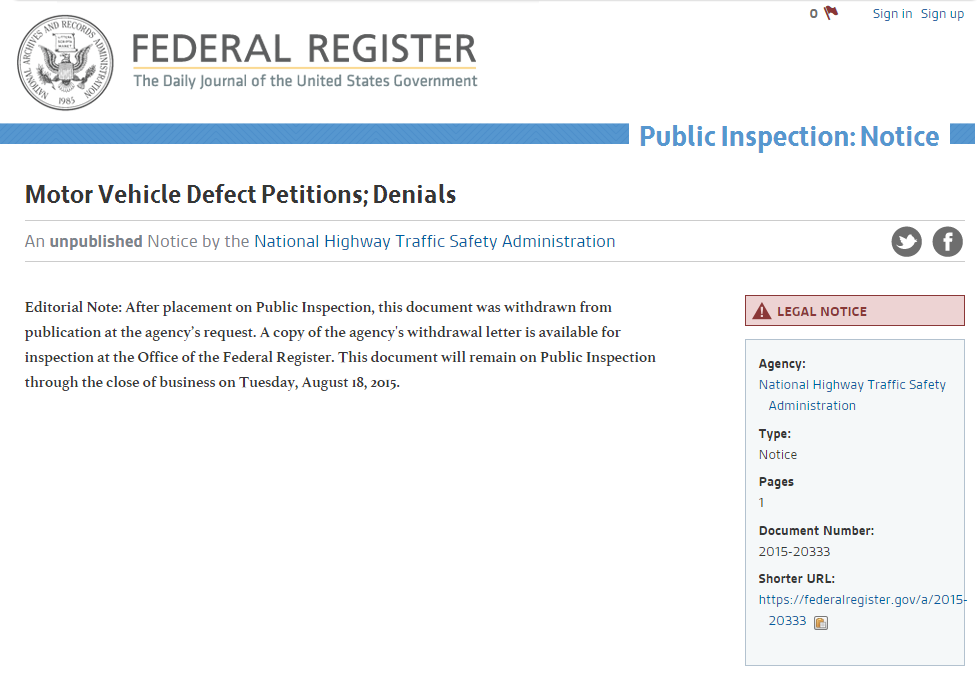Click the Pages value 1
The width and height of the screenshot is (977, 677).
pos(761,503)
